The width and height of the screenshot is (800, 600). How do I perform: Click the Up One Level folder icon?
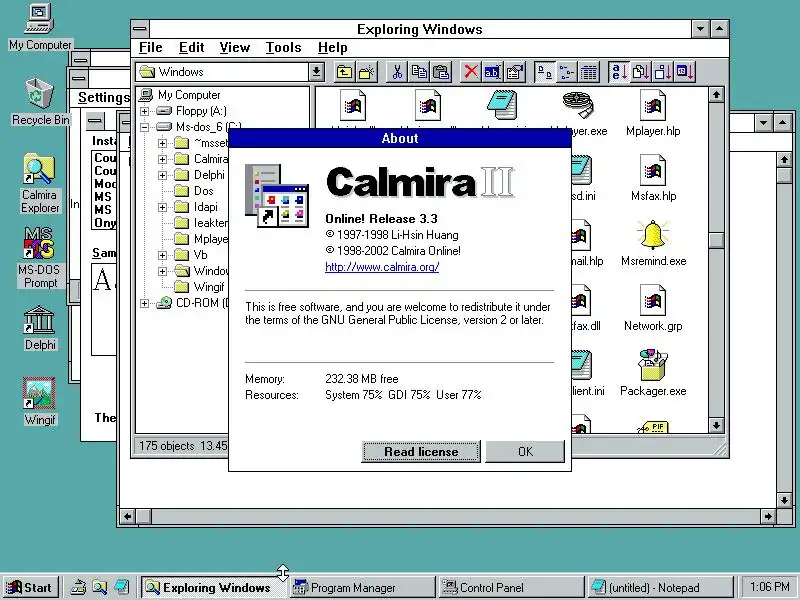(344, 72)
